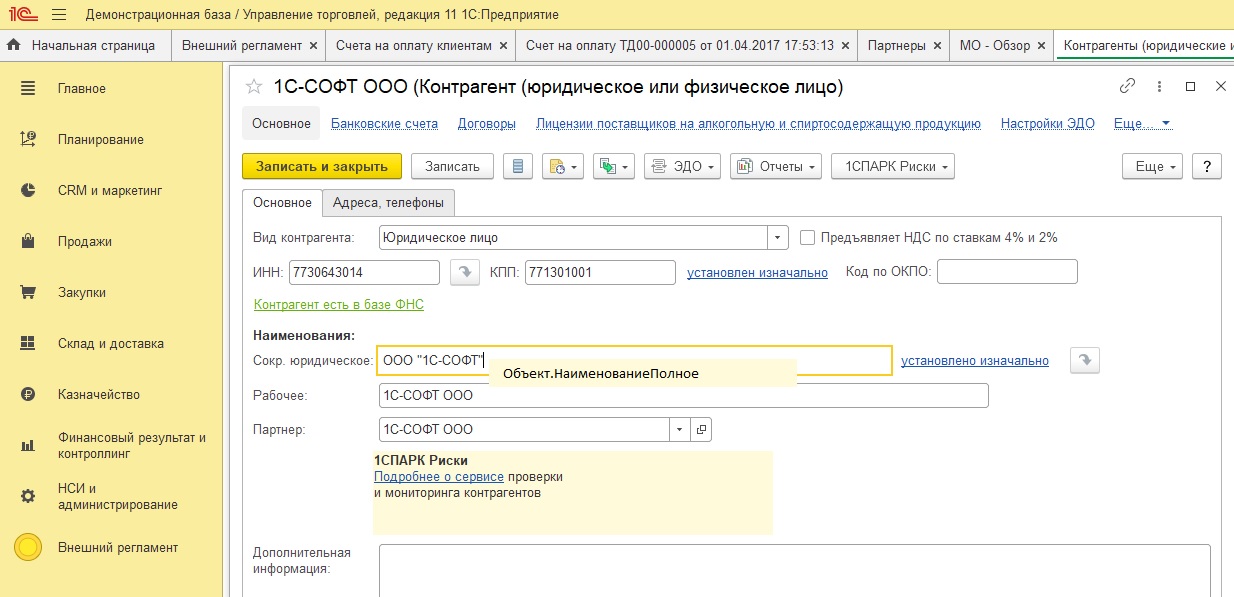Select the Основное tab above Вид контрагента
This screenshot has height=597, width=1234.
click(x=282, y=202)
